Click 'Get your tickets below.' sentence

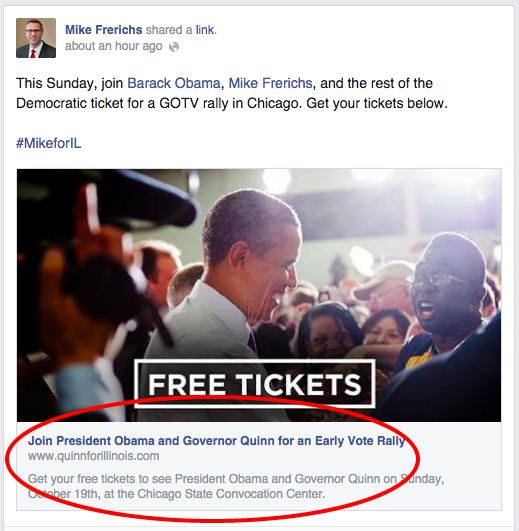pyautogui.click(x=377, y=103)
